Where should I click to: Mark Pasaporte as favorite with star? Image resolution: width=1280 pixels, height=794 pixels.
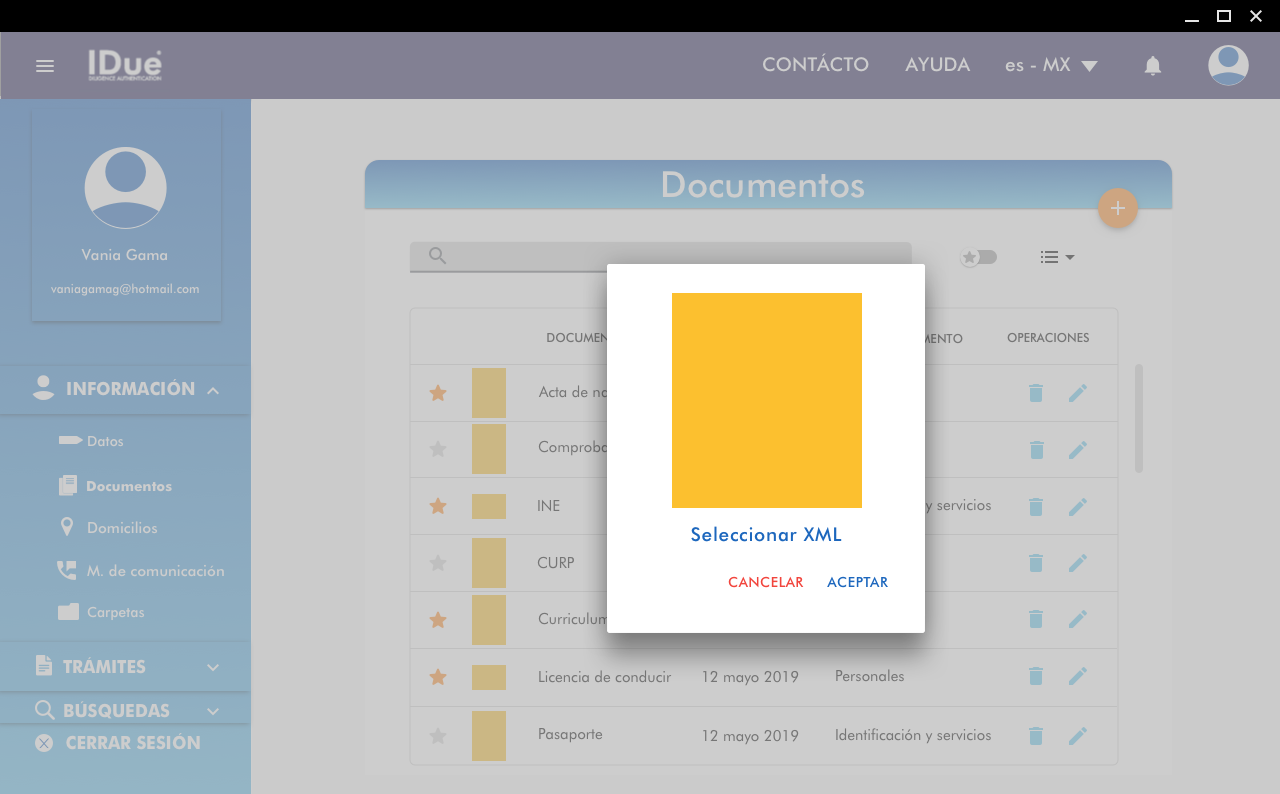pos(437,736)
